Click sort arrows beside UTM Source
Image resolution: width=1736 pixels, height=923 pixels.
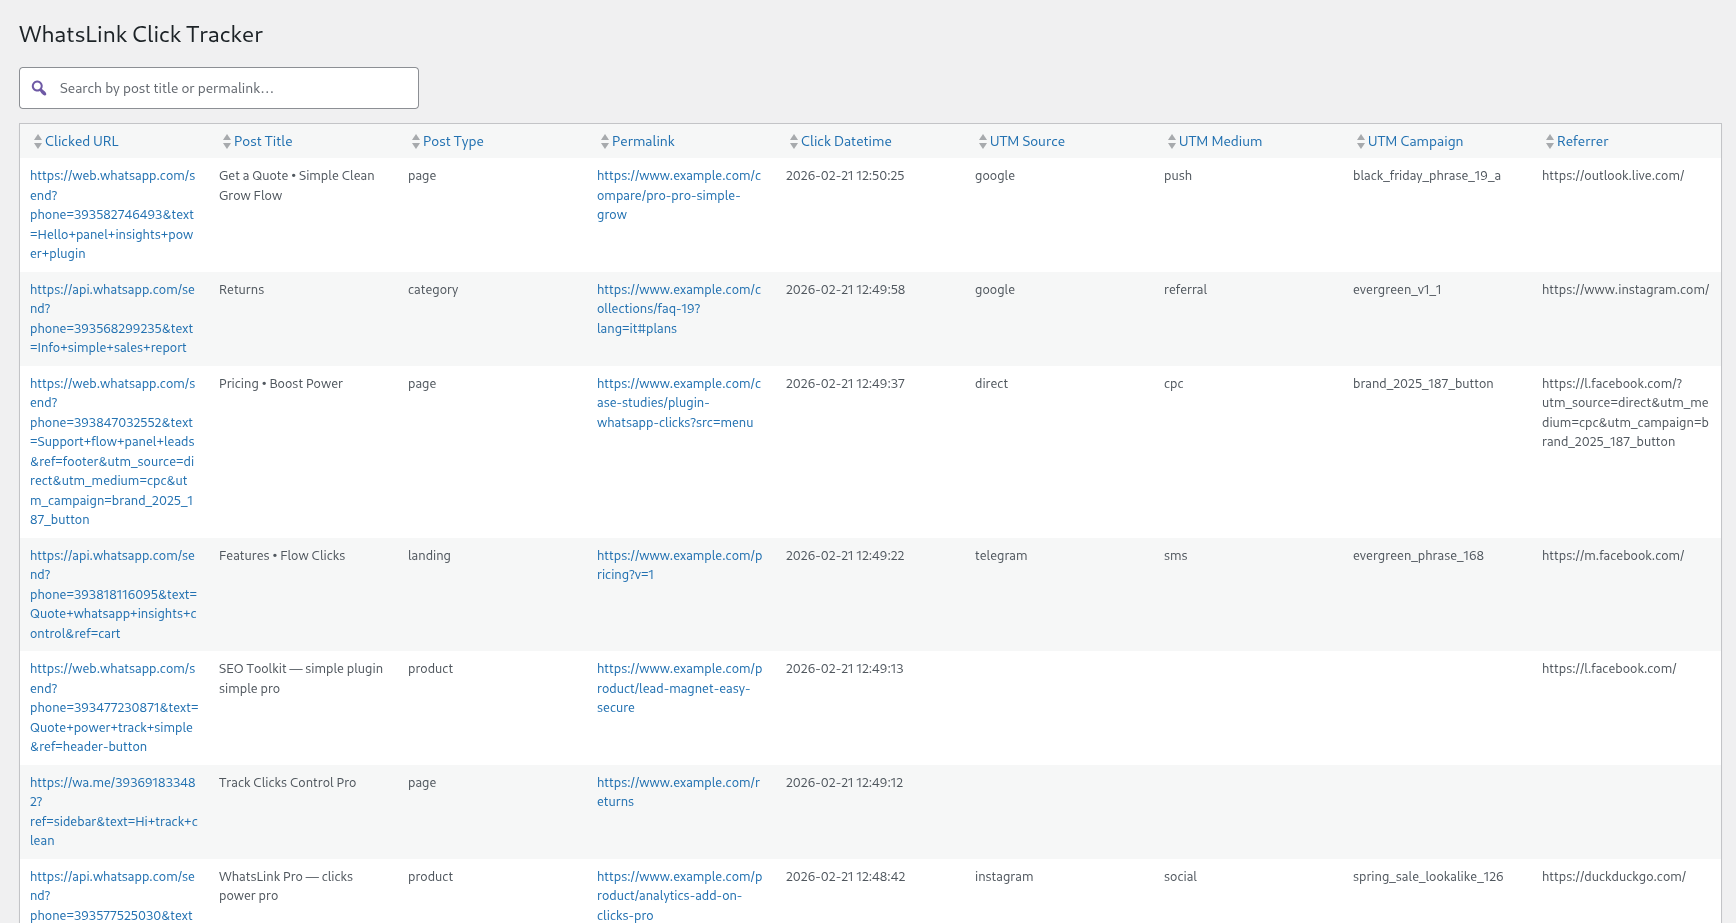coord(983,142)
